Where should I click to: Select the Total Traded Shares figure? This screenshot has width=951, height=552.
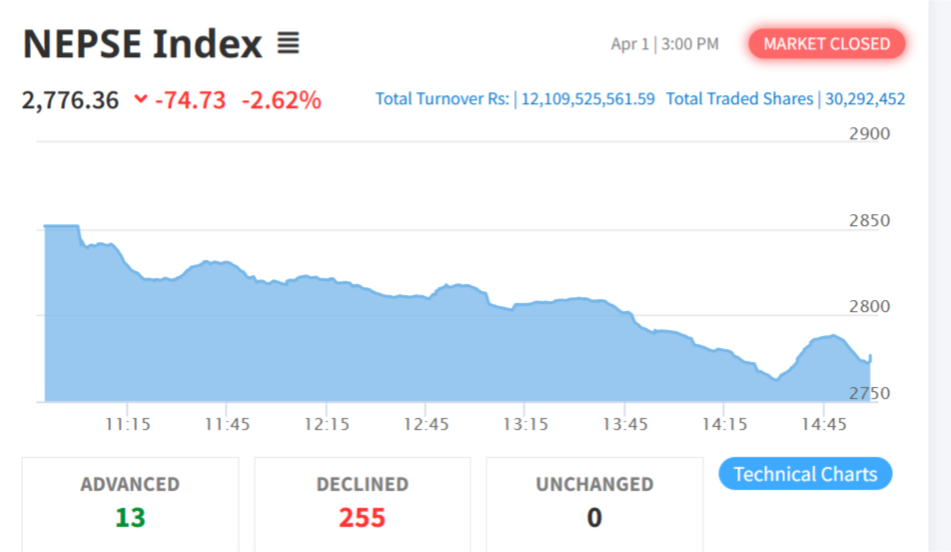[x=865, y=99]
